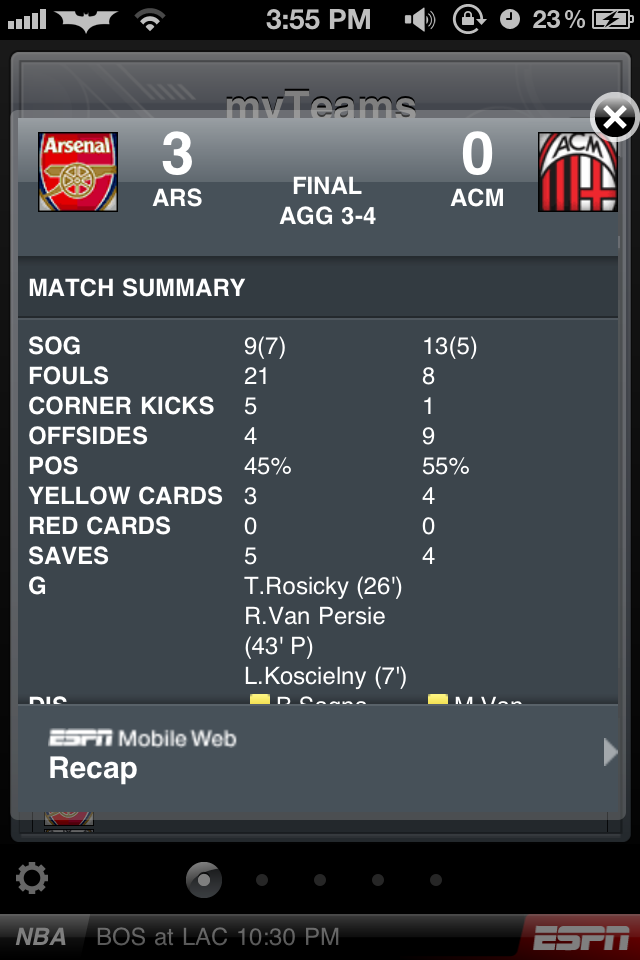Go to the third page dot
The height and width of the screenshot is (960, 640).
[x=320, y=880]
